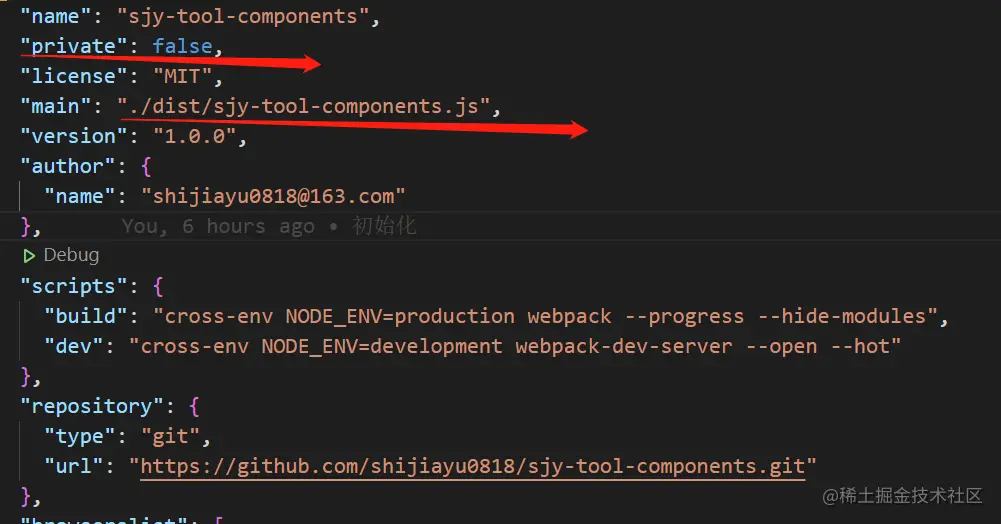Click the false value of private
The image size is (1001, 524).
point(182,46)
